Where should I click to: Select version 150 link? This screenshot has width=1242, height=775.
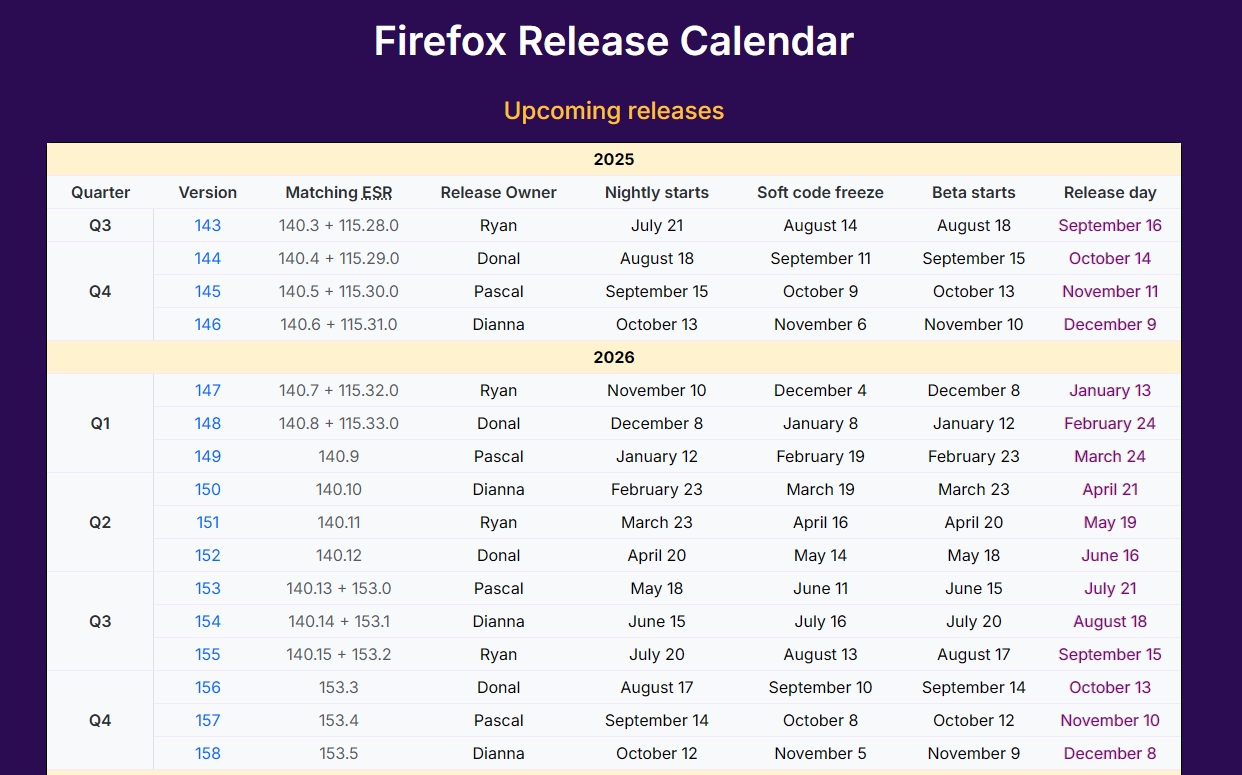208,489
